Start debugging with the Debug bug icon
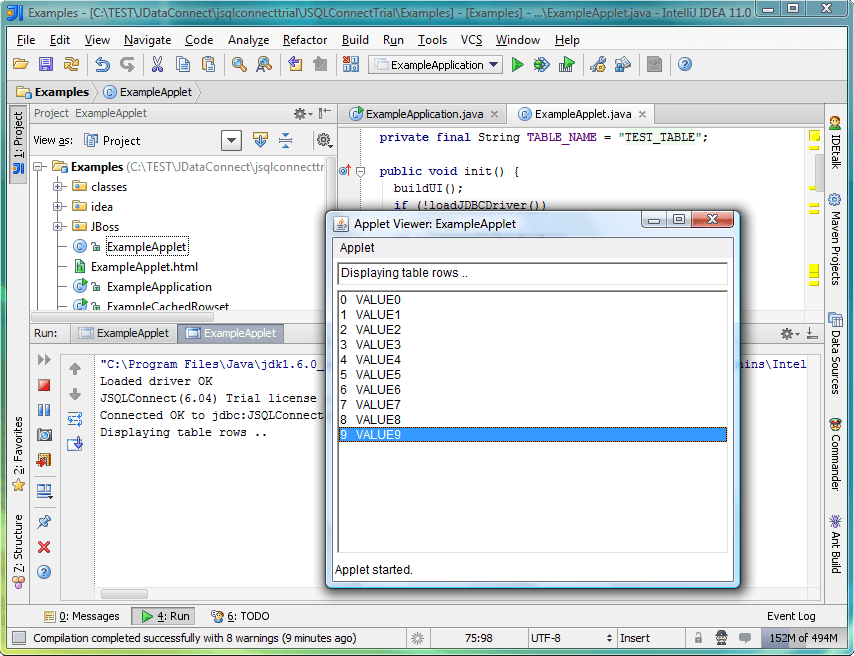Image resolution: width=854 pixels, height=656 pixels. (x=541, y=65)
